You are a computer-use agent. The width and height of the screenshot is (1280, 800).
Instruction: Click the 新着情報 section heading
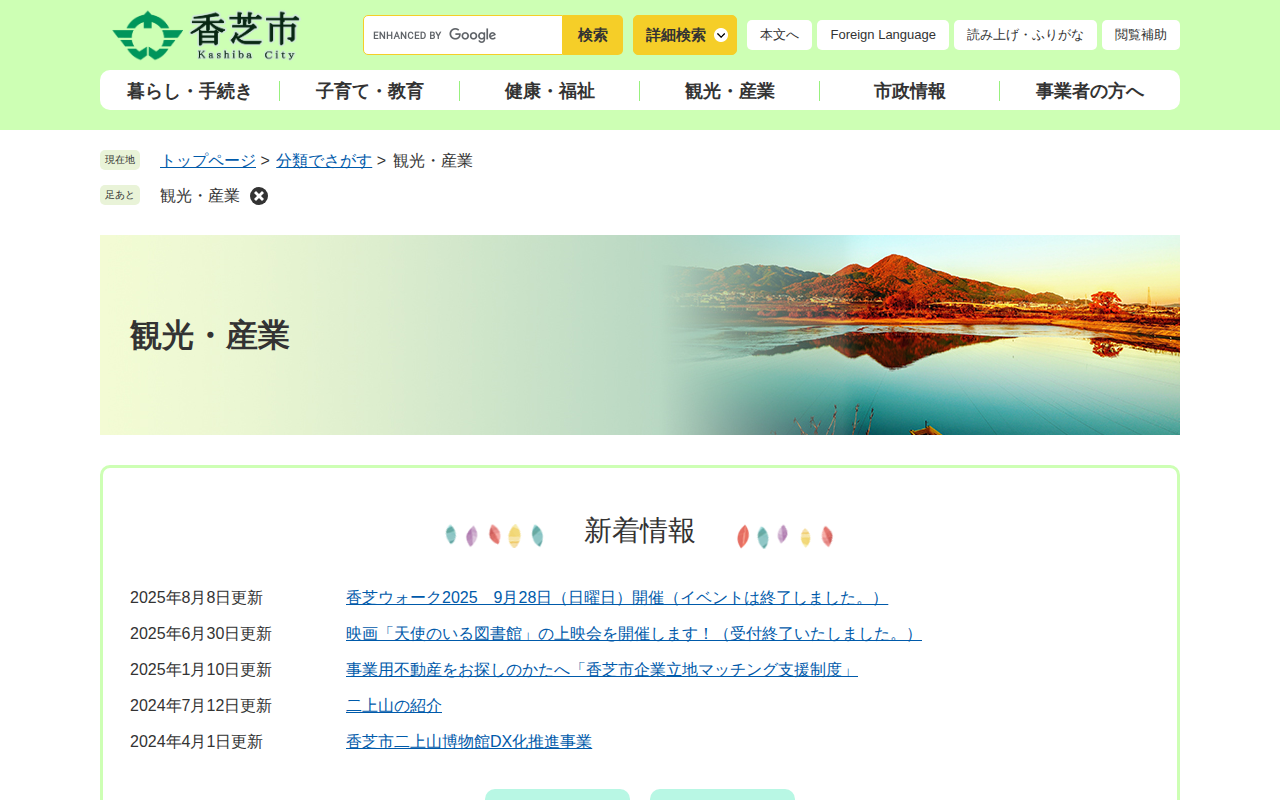pyautogui.click(x=640, y=531)
